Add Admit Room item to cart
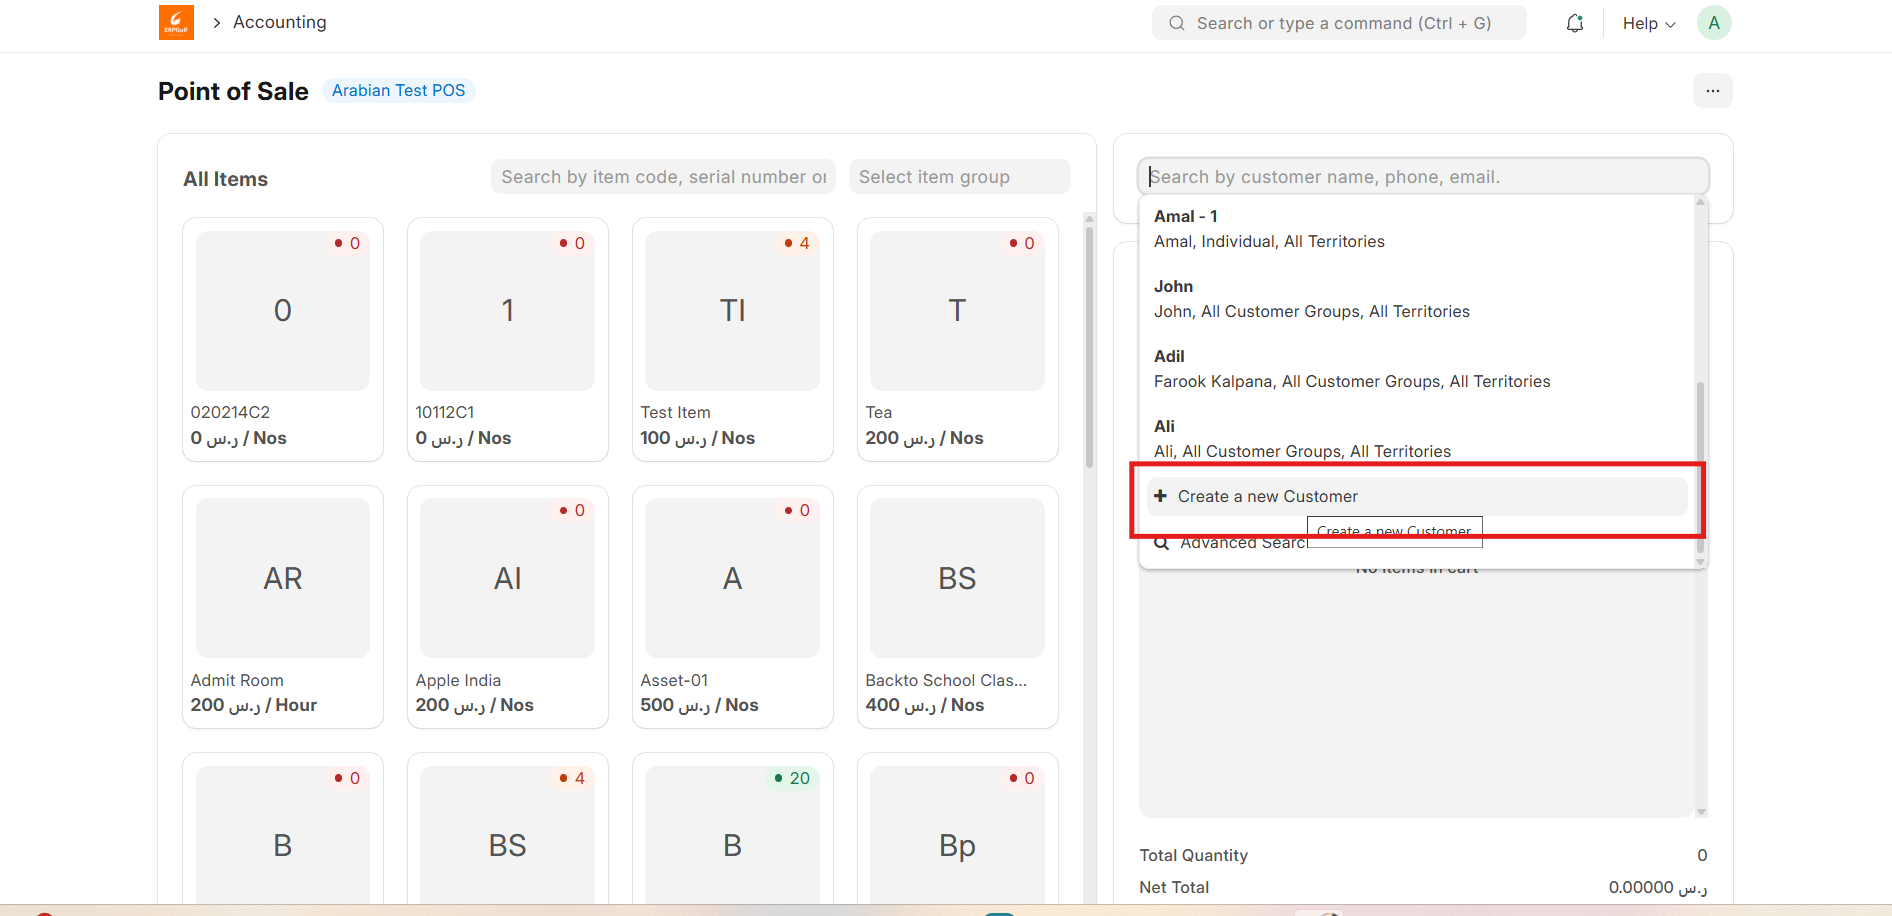The height and width of the screenshot is (916, 1892). pyautogui.click(x=283, y=607)
